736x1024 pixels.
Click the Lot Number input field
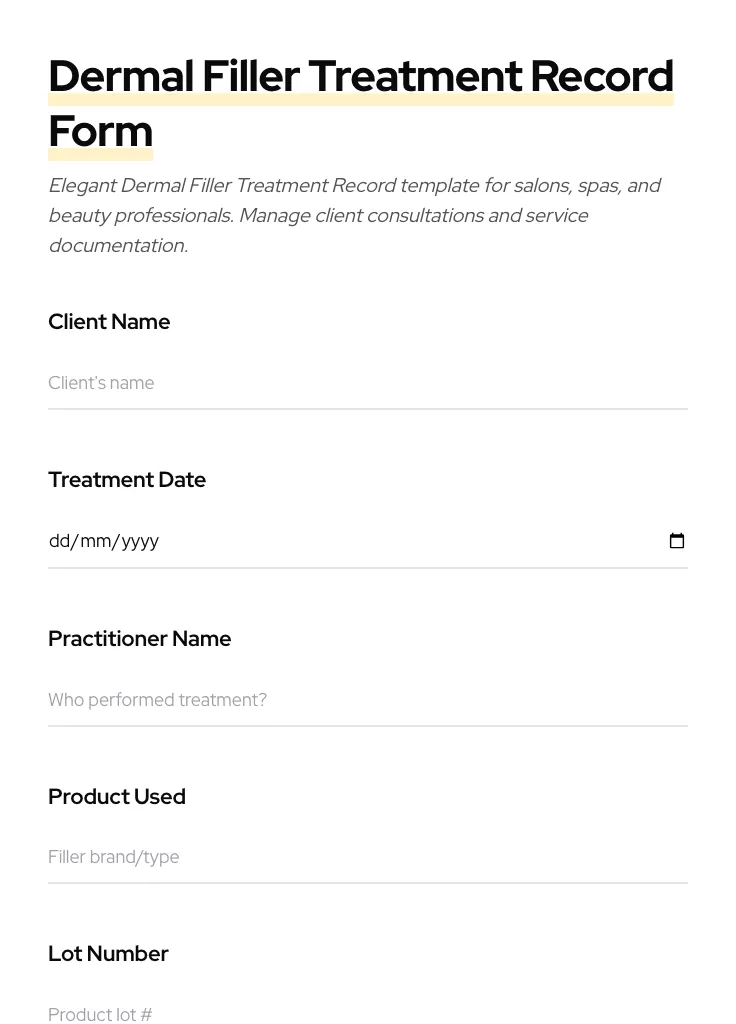[368, 1014]
